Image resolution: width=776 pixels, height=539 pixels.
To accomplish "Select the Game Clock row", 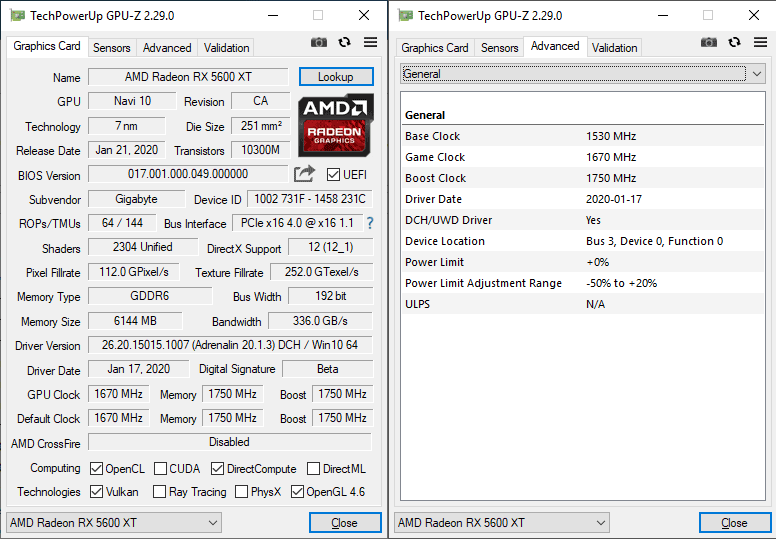I will click(582, 157).
